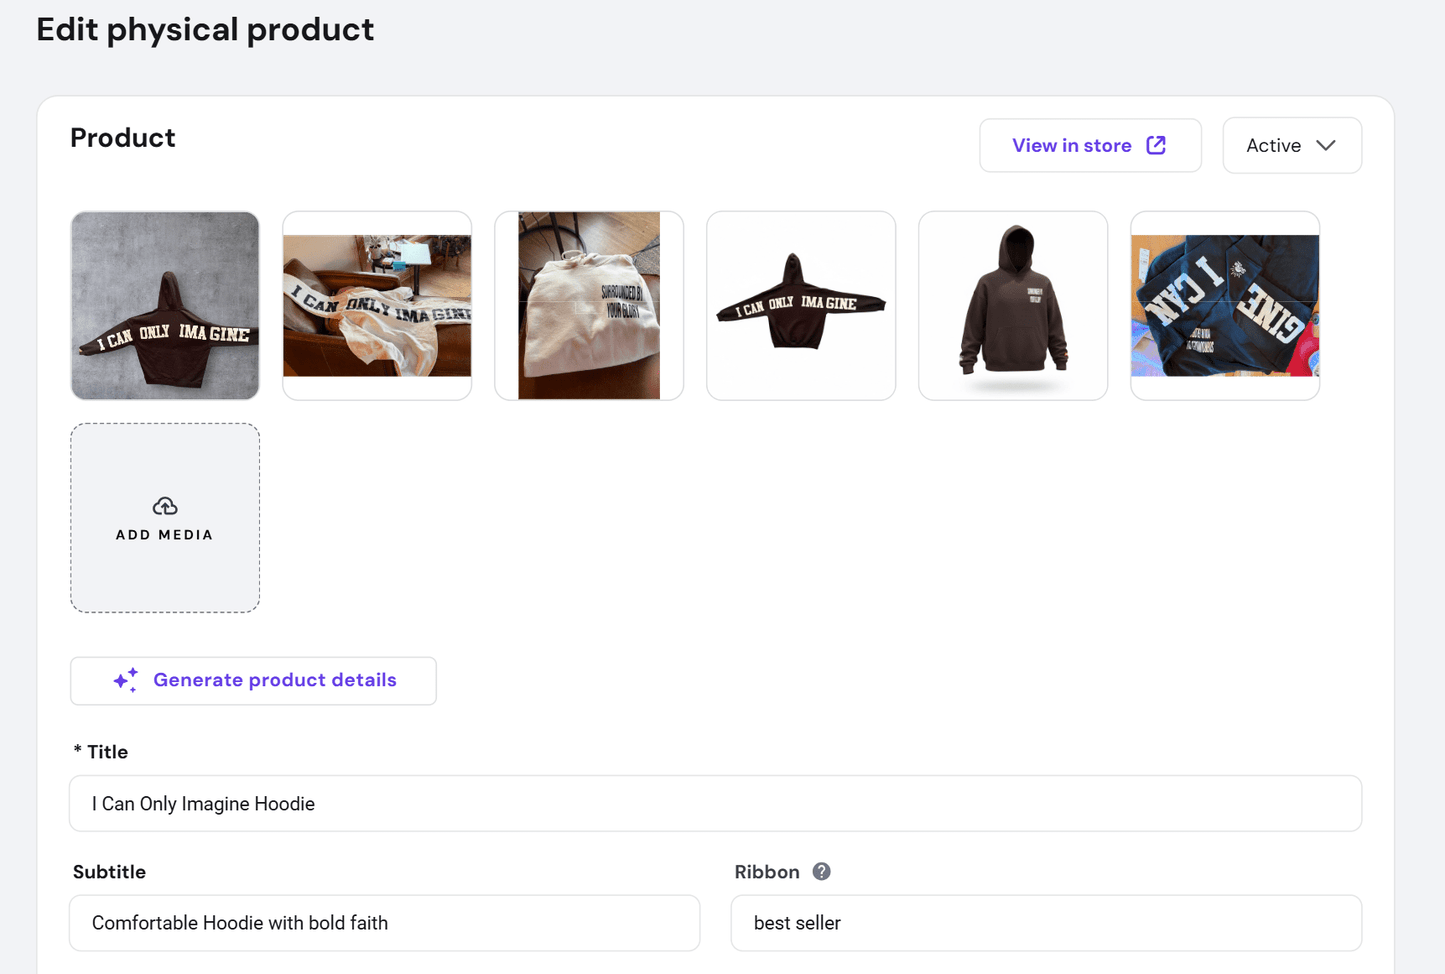Click the Ribbon help question mark icon
Screen dimensions: 1445x974
point(821,871)
